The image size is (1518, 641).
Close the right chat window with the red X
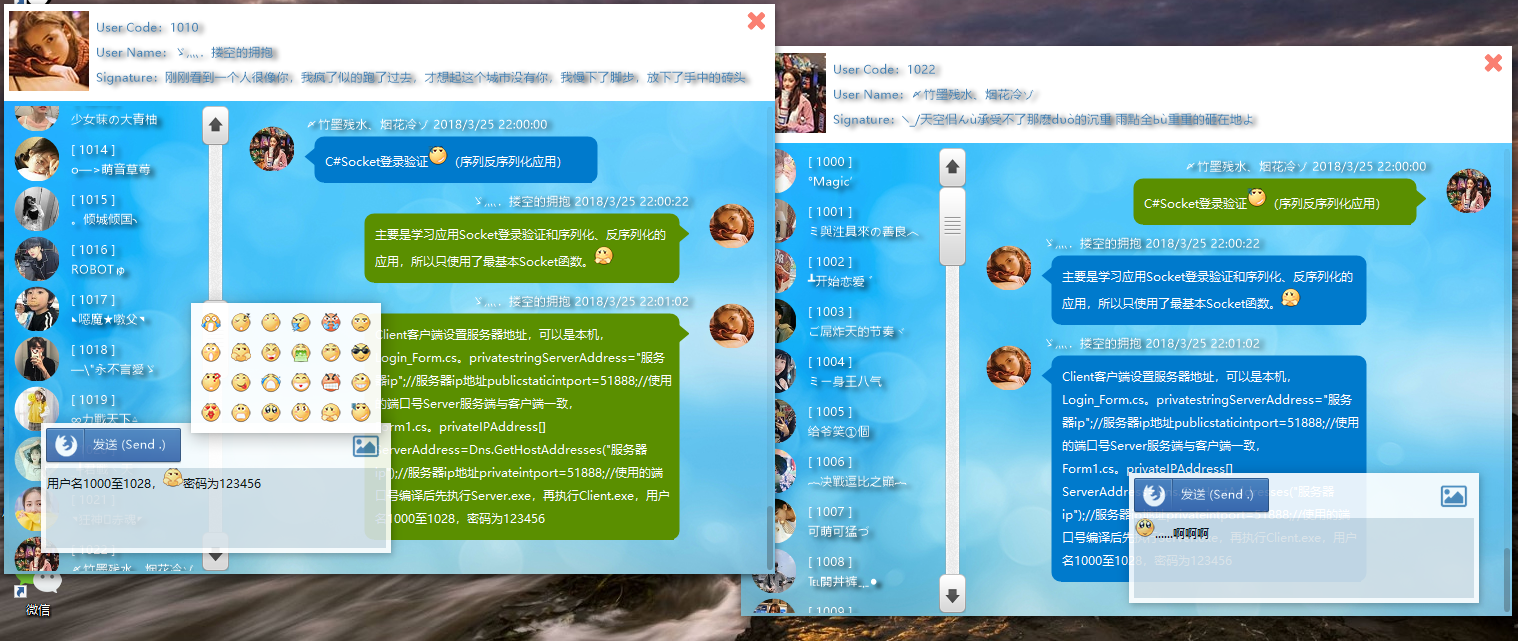[1493, 62]
